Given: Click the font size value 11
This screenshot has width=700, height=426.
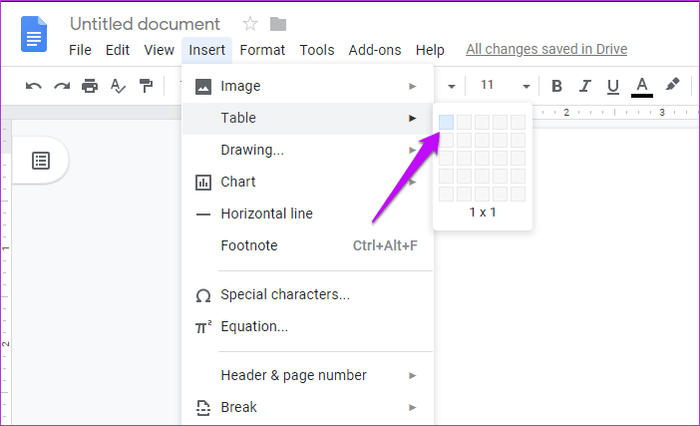Looking at the screenshot, I should [487, 85].
